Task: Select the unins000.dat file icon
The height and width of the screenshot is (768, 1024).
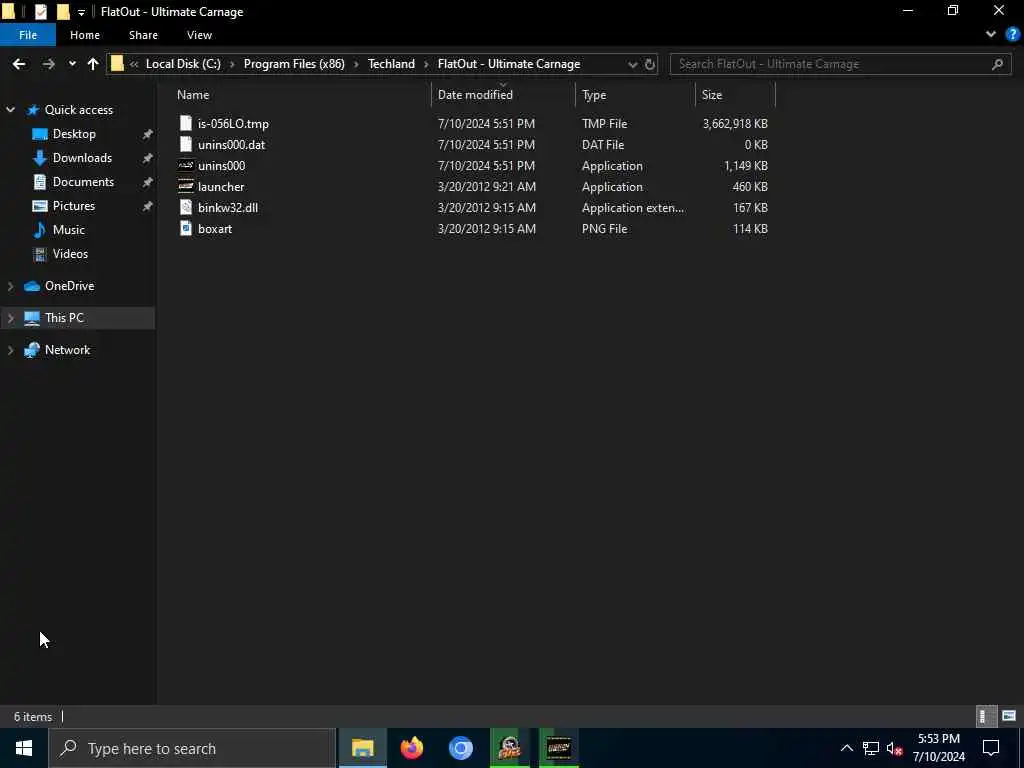Action: [186, 144]
